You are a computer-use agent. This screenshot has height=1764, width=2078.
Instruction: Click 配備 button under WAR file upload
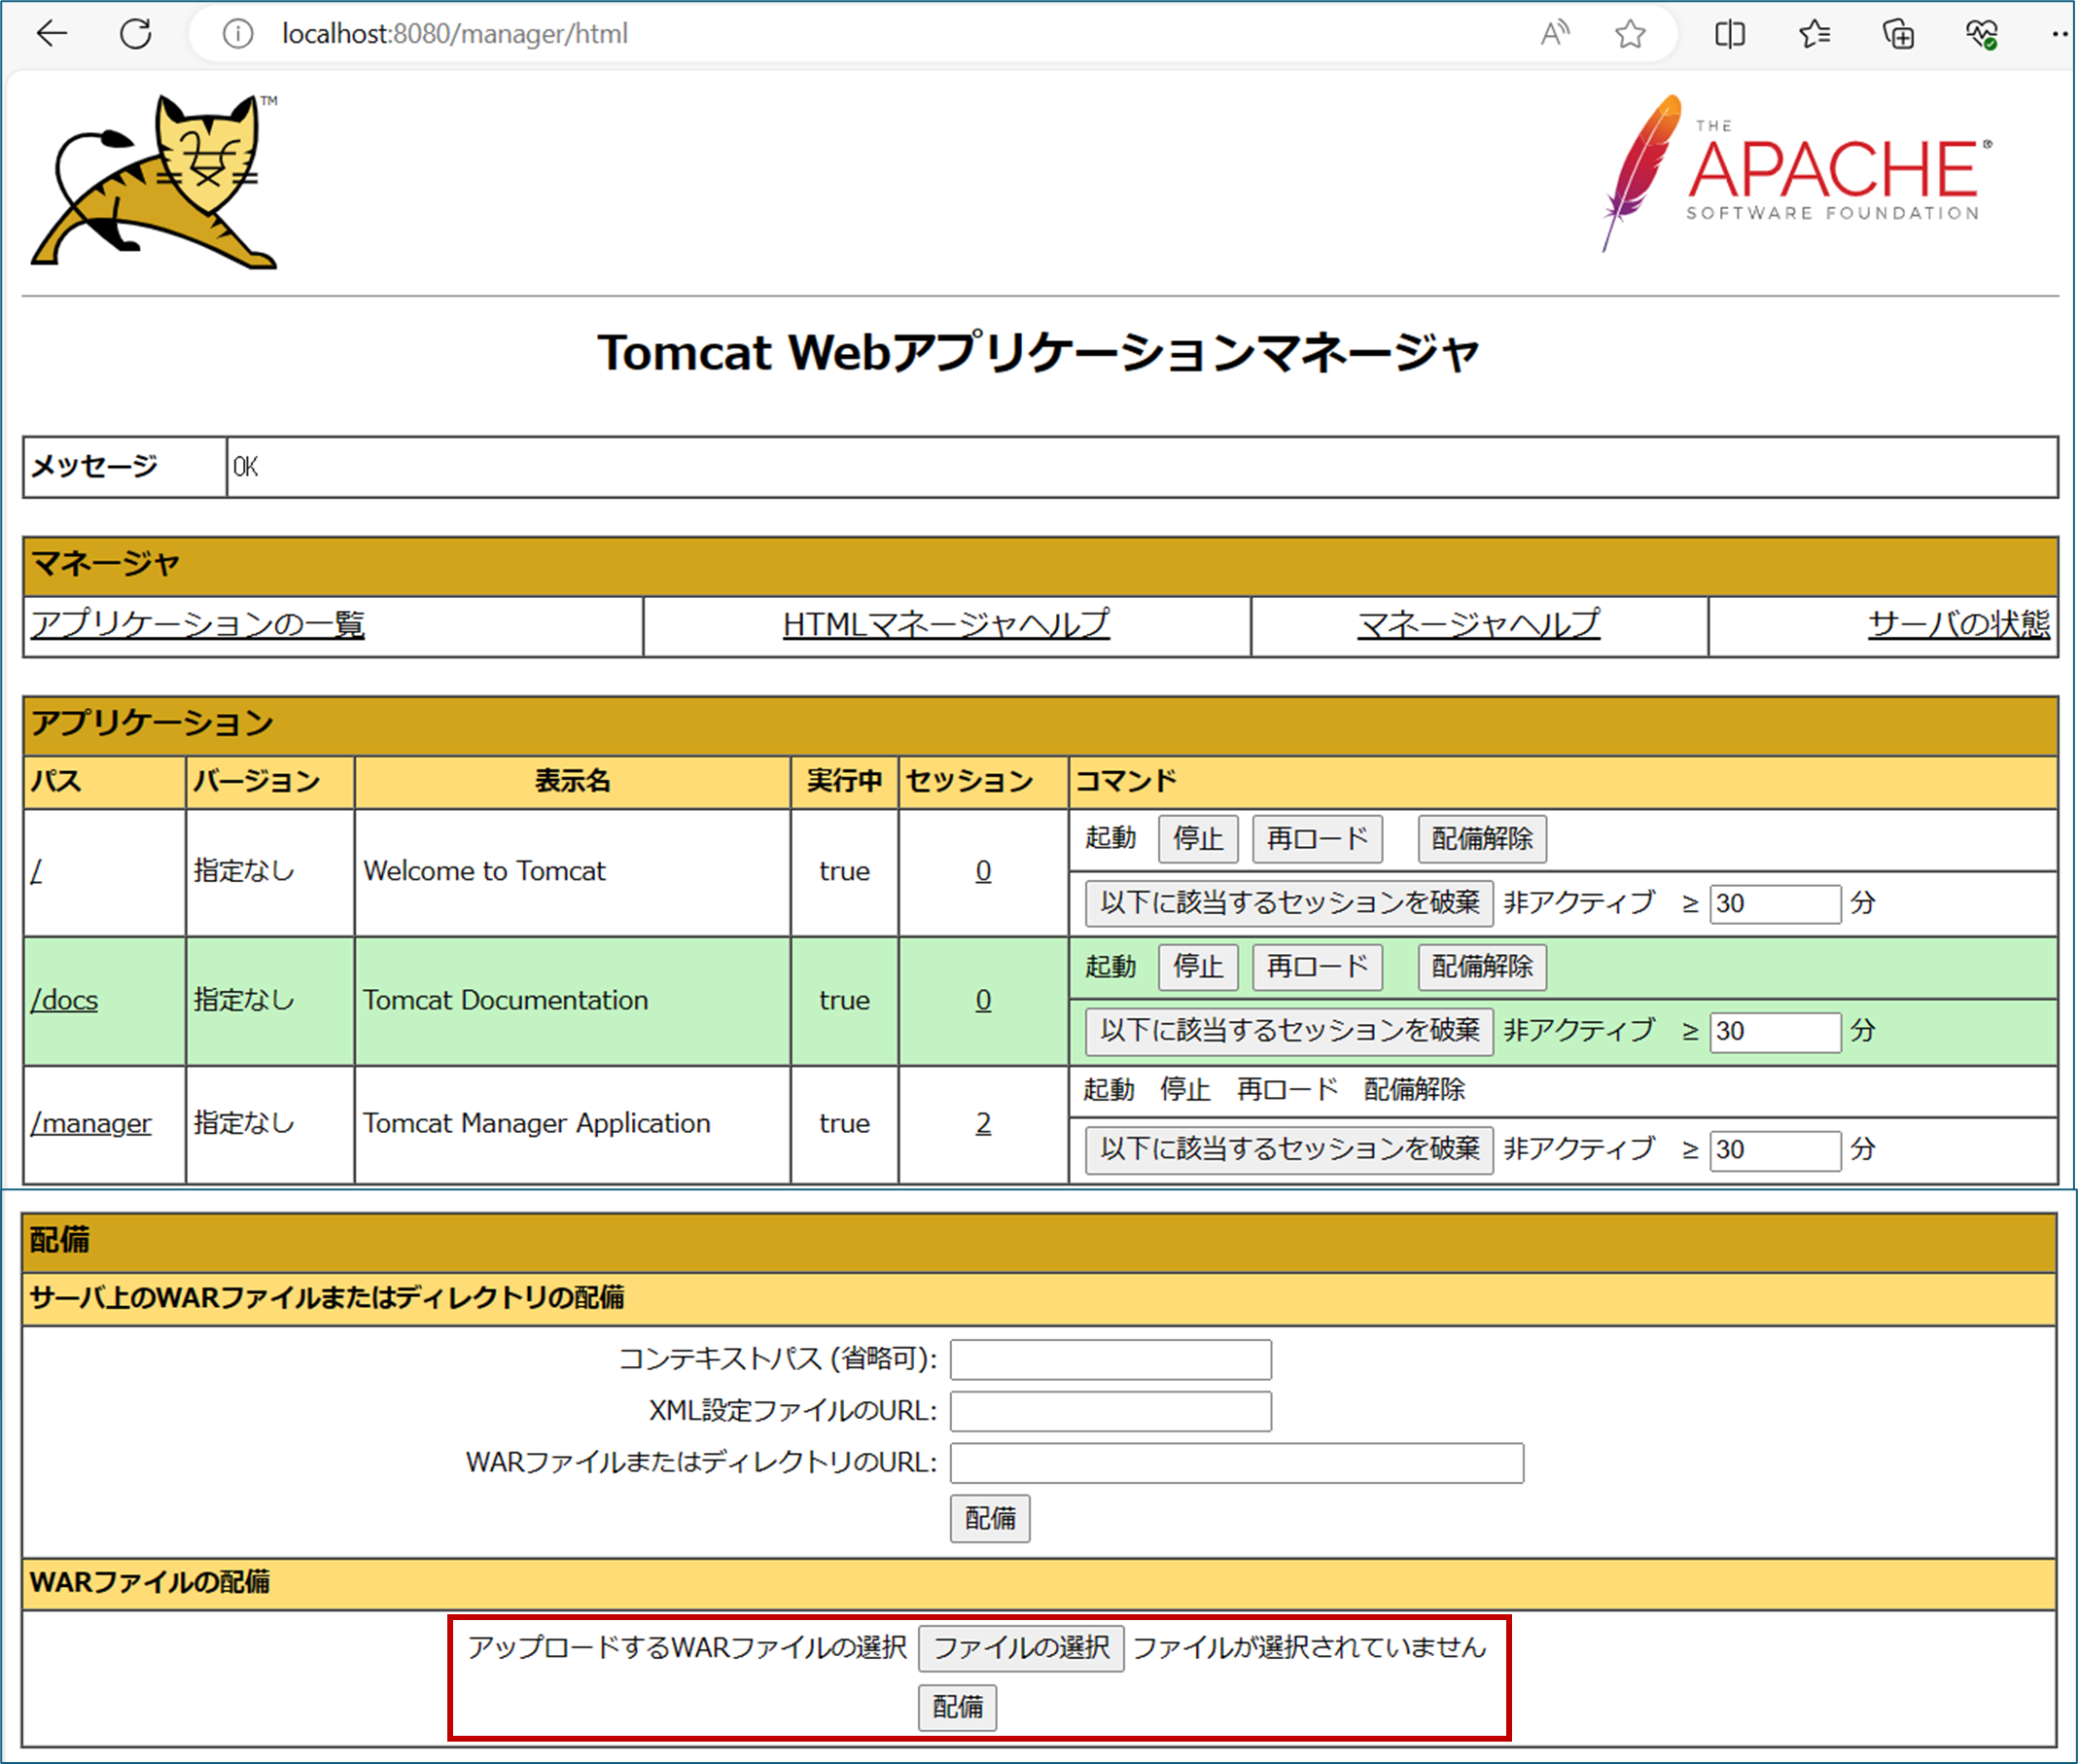958,1707
